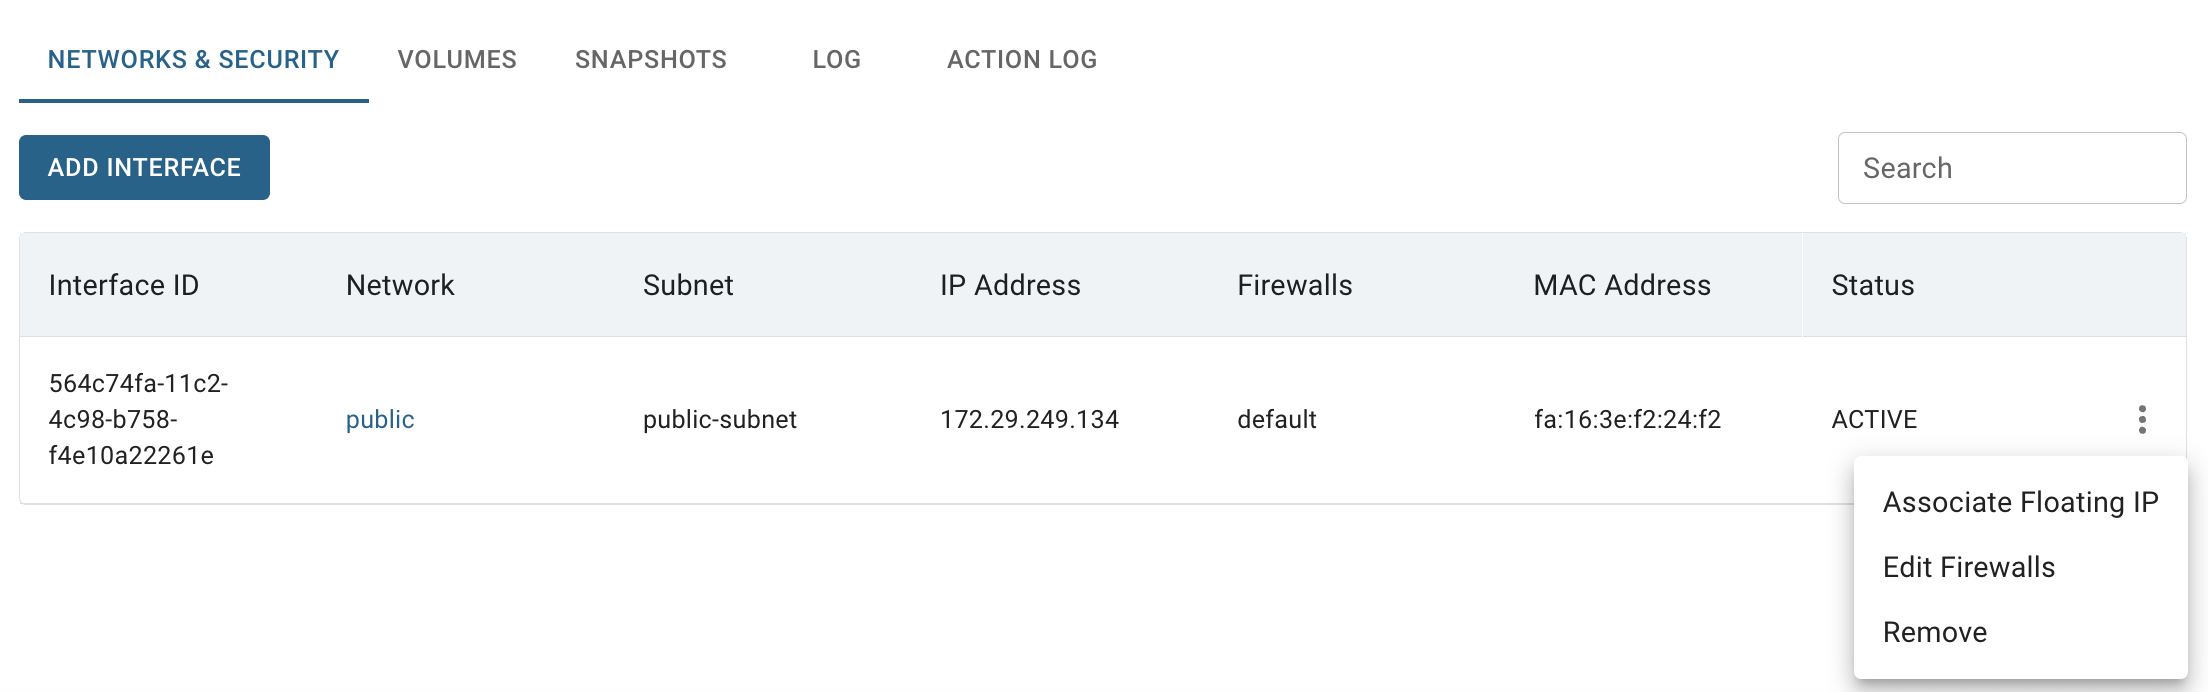Switch to the Volumes tab
Screen dimensions: 2208x692
click(x=457, y=60)
